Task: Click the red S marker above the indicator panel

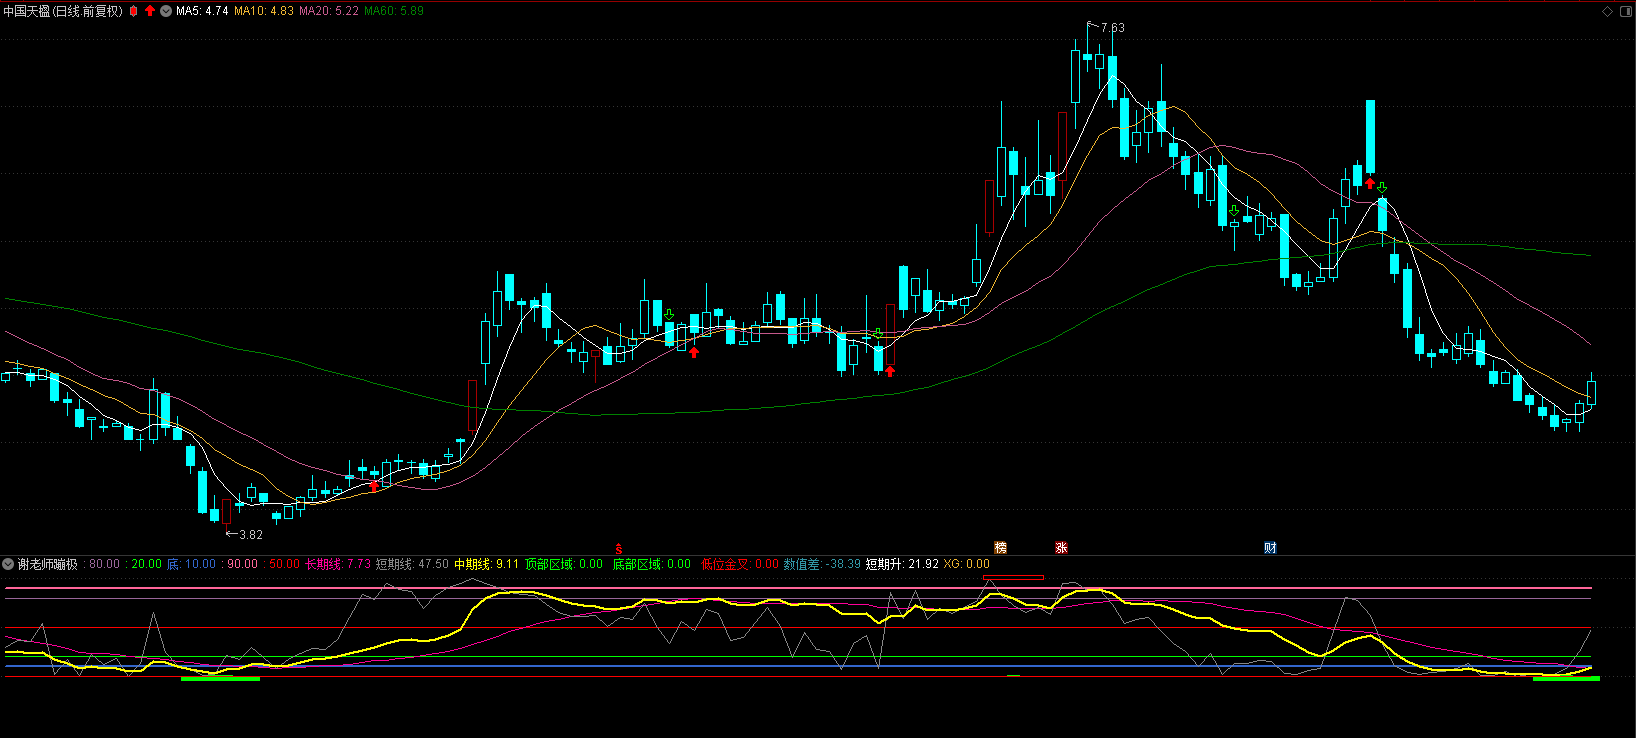Action: [619, 549]
